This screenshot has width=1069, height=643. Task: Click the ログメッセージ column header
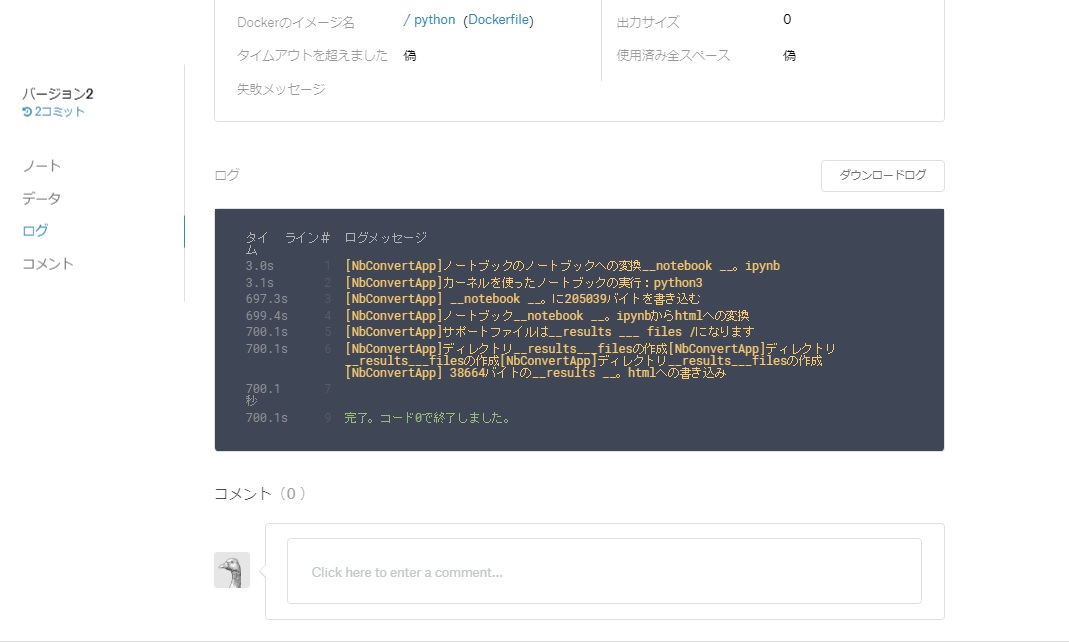[384, 237]
